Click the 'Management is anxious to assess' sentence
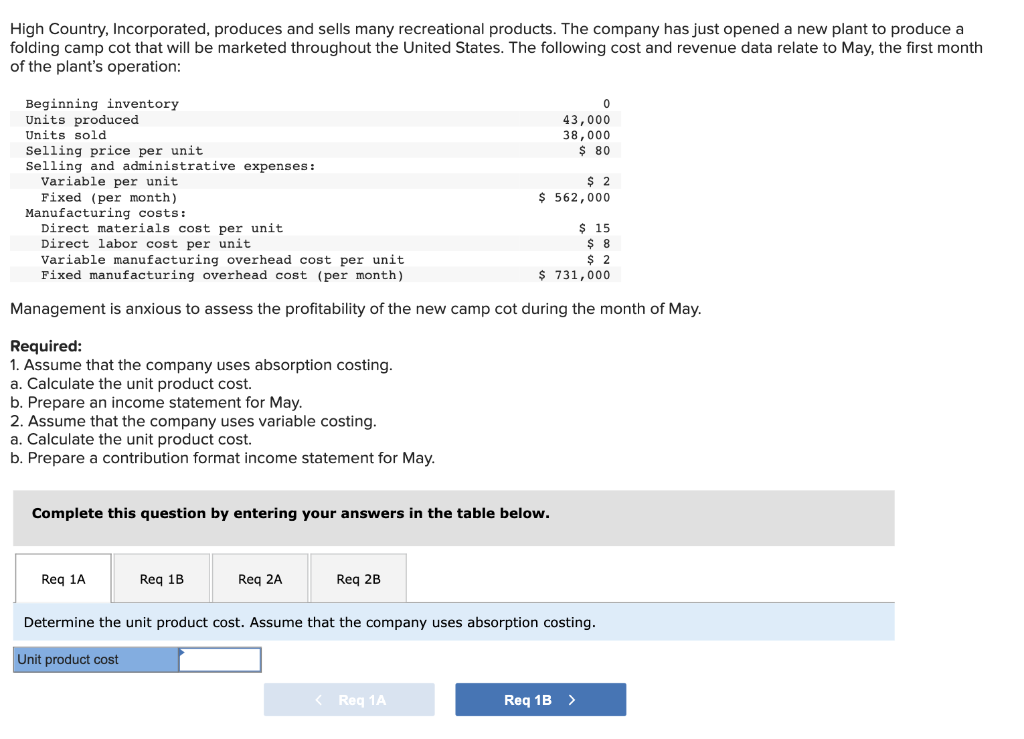 (x=356, y=309)
